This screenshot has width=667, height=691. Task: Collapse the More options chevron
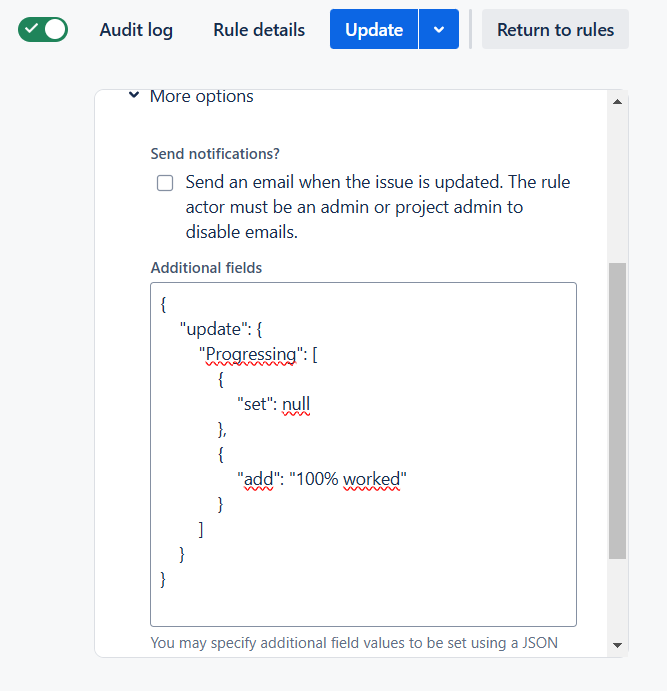(x=133, y=97)
